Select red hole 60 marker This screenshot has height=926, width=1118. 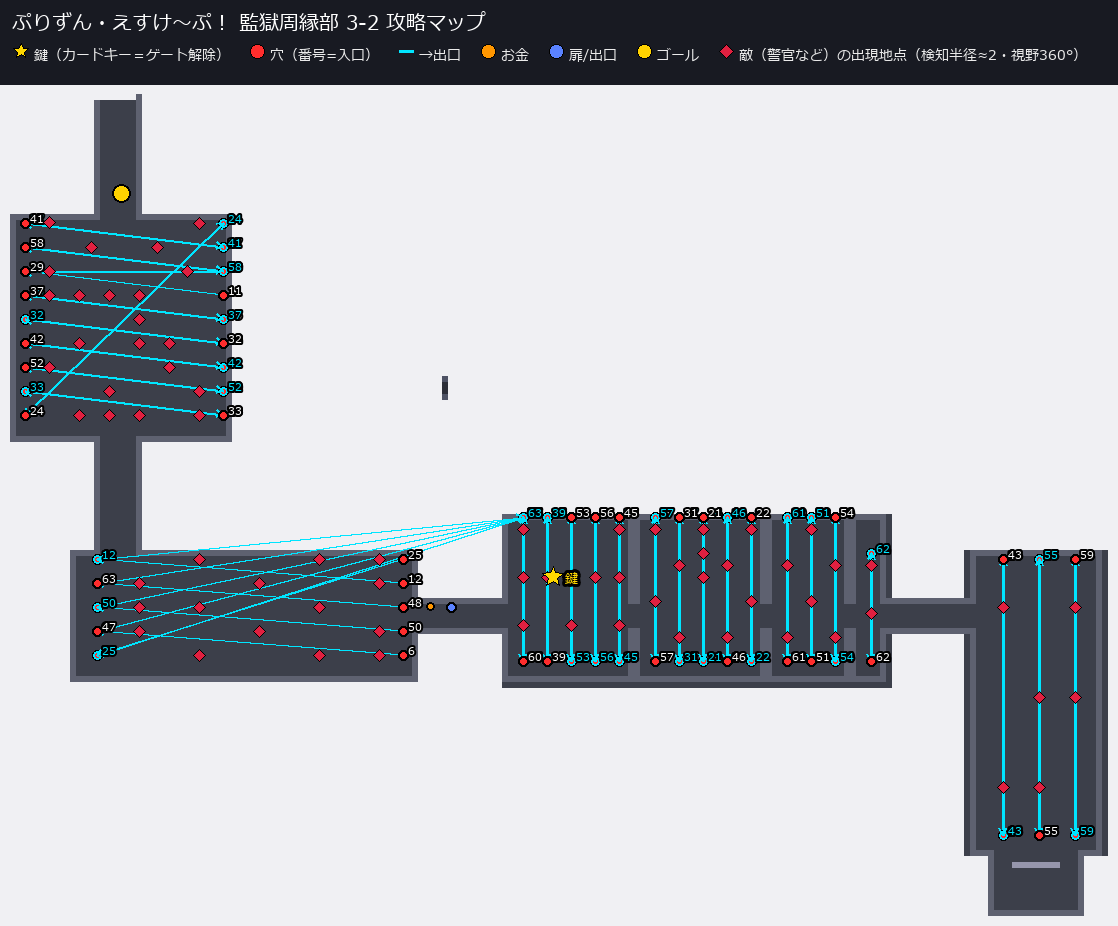point(523,662)
